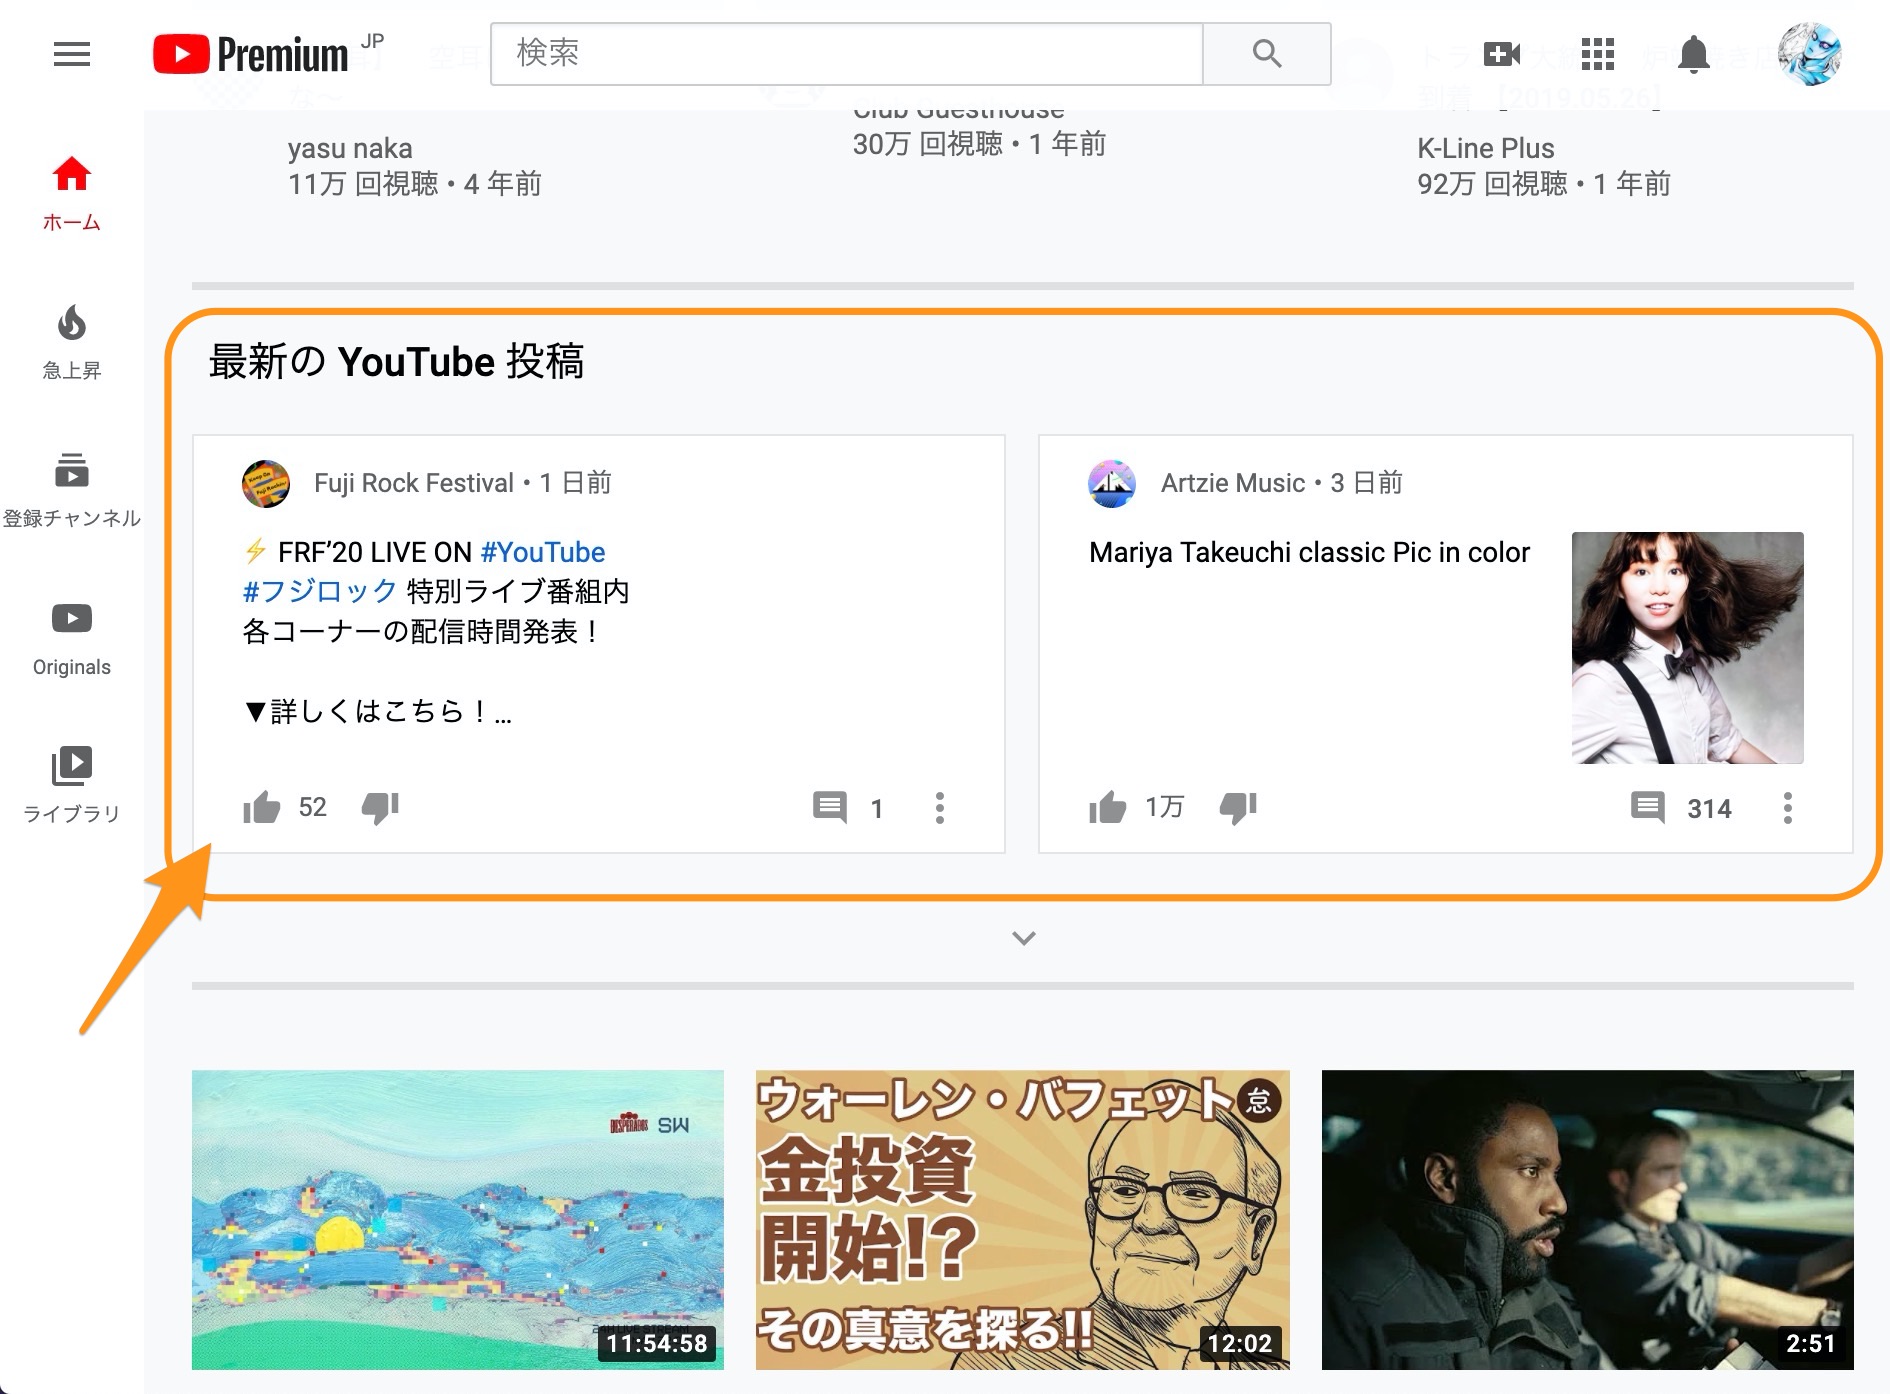Go to Home in the sidebar
Viewport: 1890px width, 1394px height.
pyautogui.click(x=72, y=195)
